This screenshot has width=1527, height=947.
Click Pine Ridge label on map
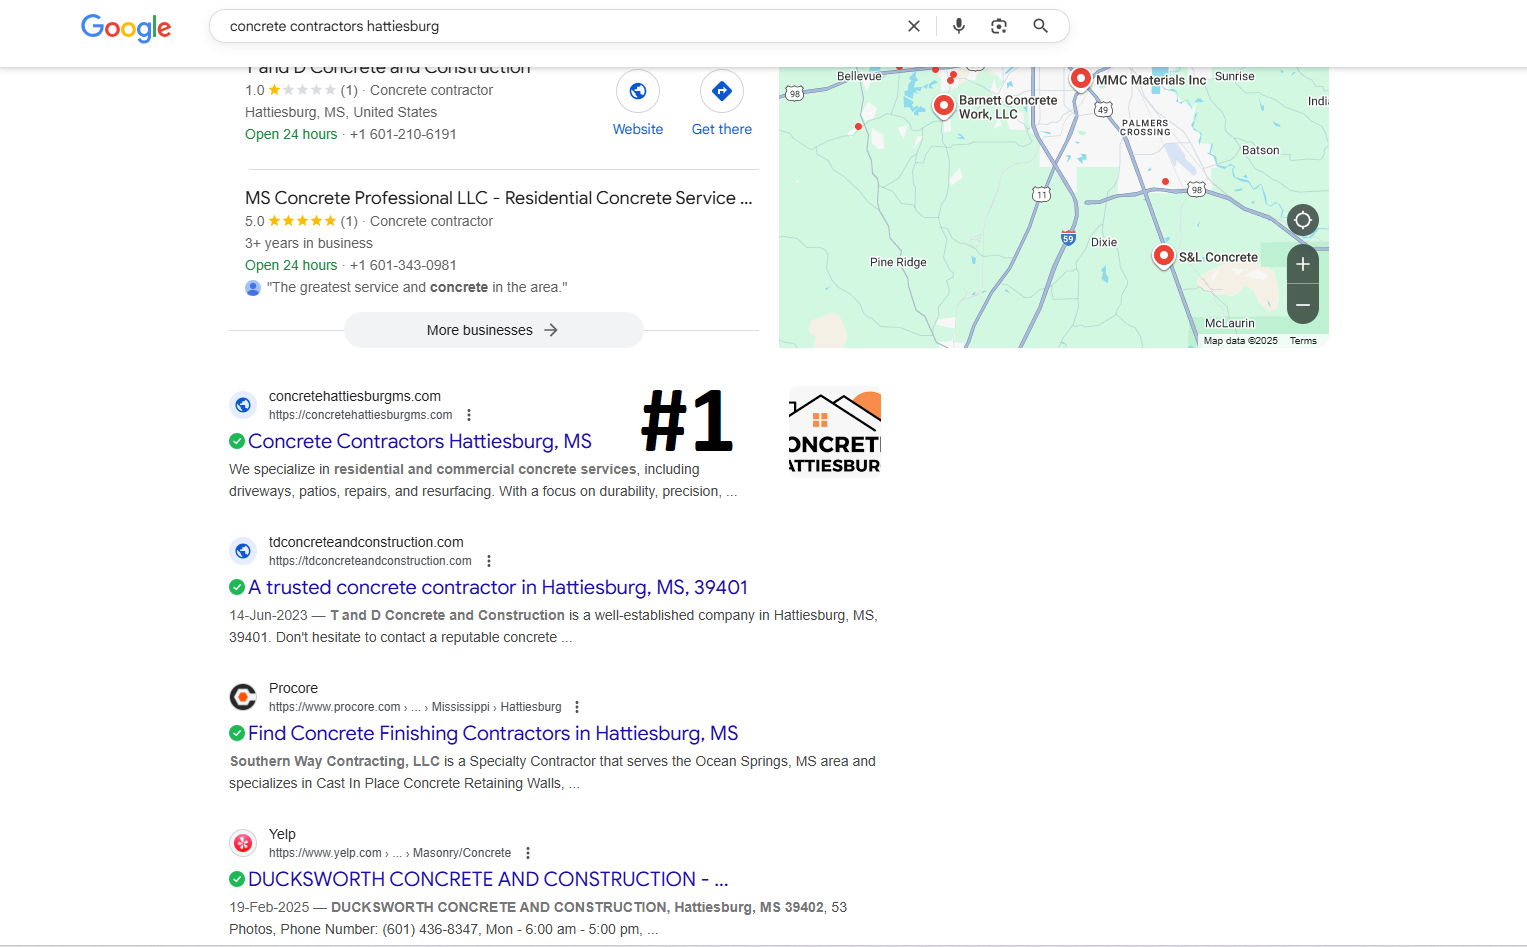coord(898,262)
